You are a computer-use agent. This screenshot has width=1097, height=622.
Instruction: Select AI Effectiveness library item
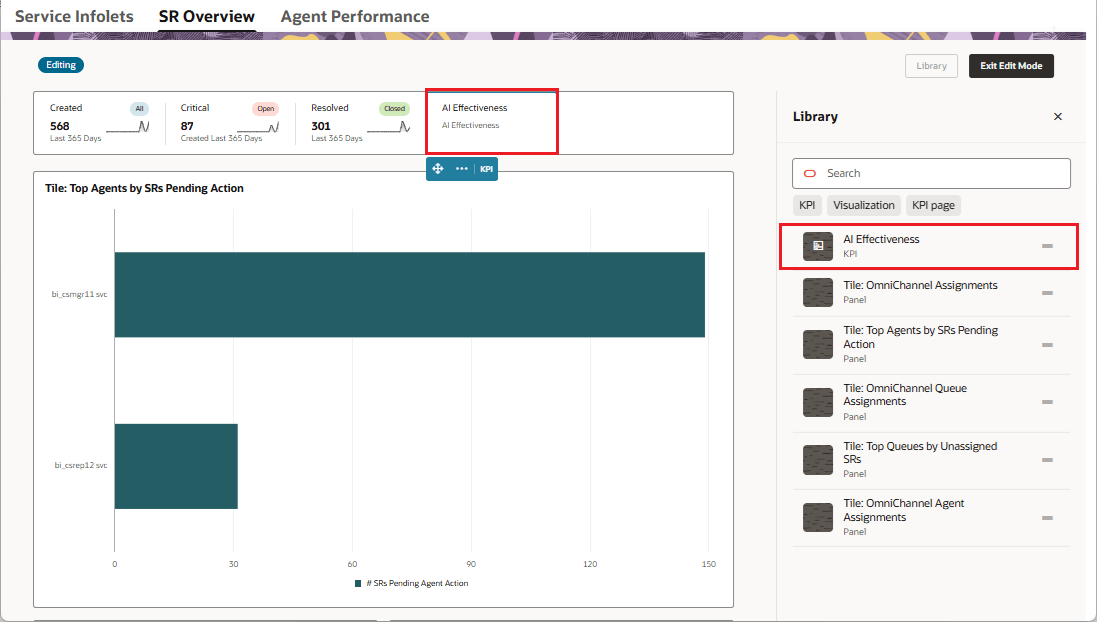point(929,246)
